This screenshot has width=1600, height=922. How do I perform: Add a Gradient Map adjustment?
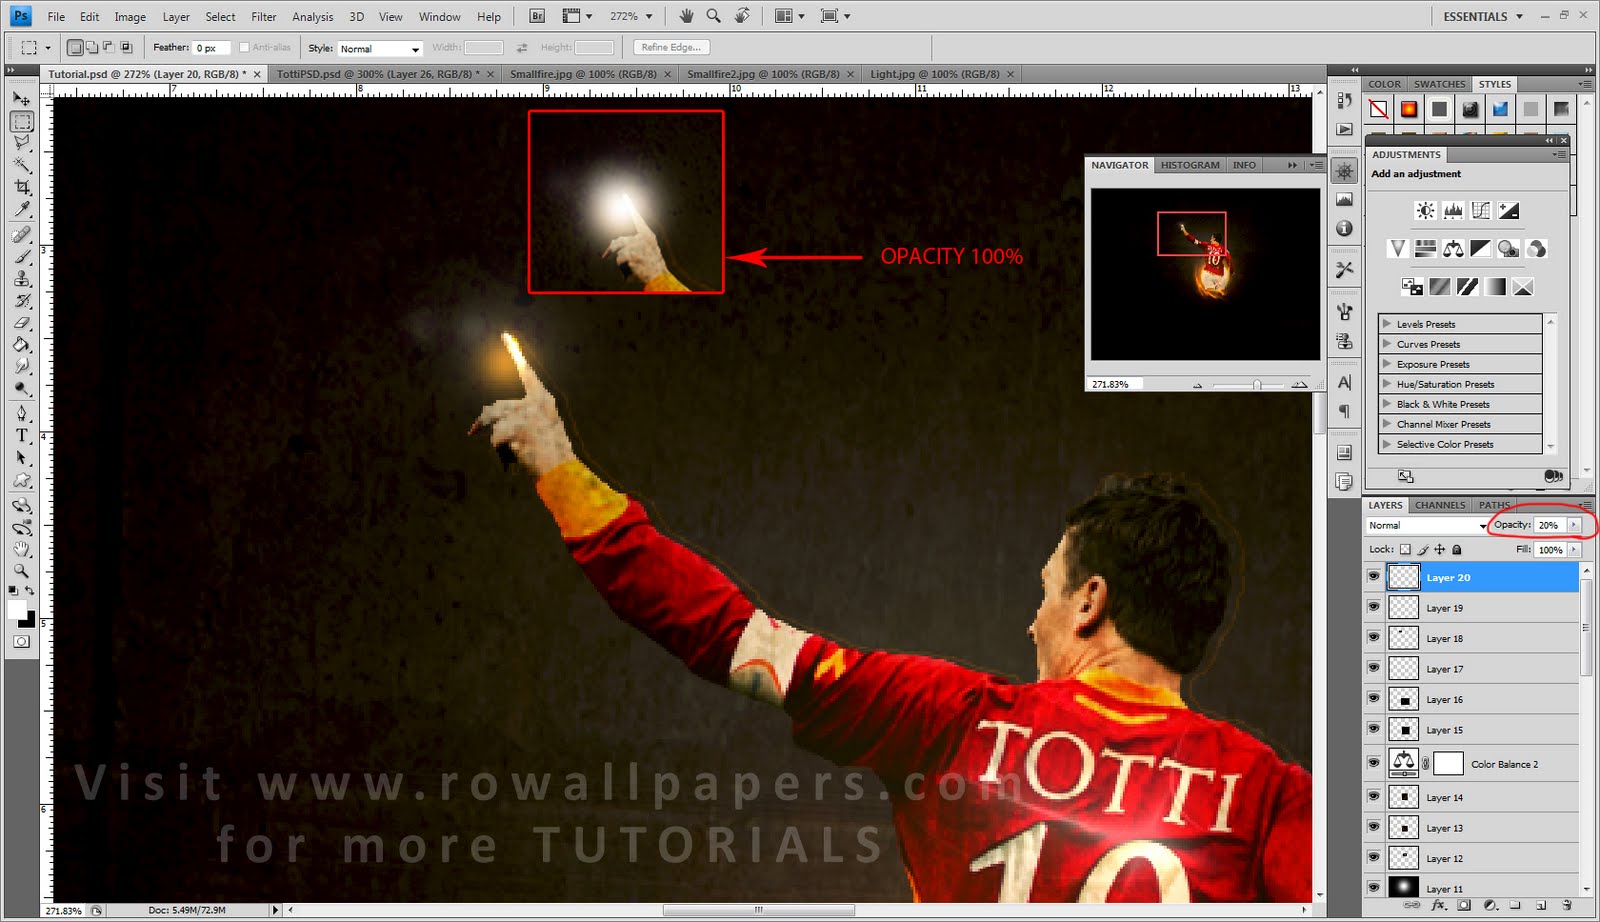coord(1495,287)
